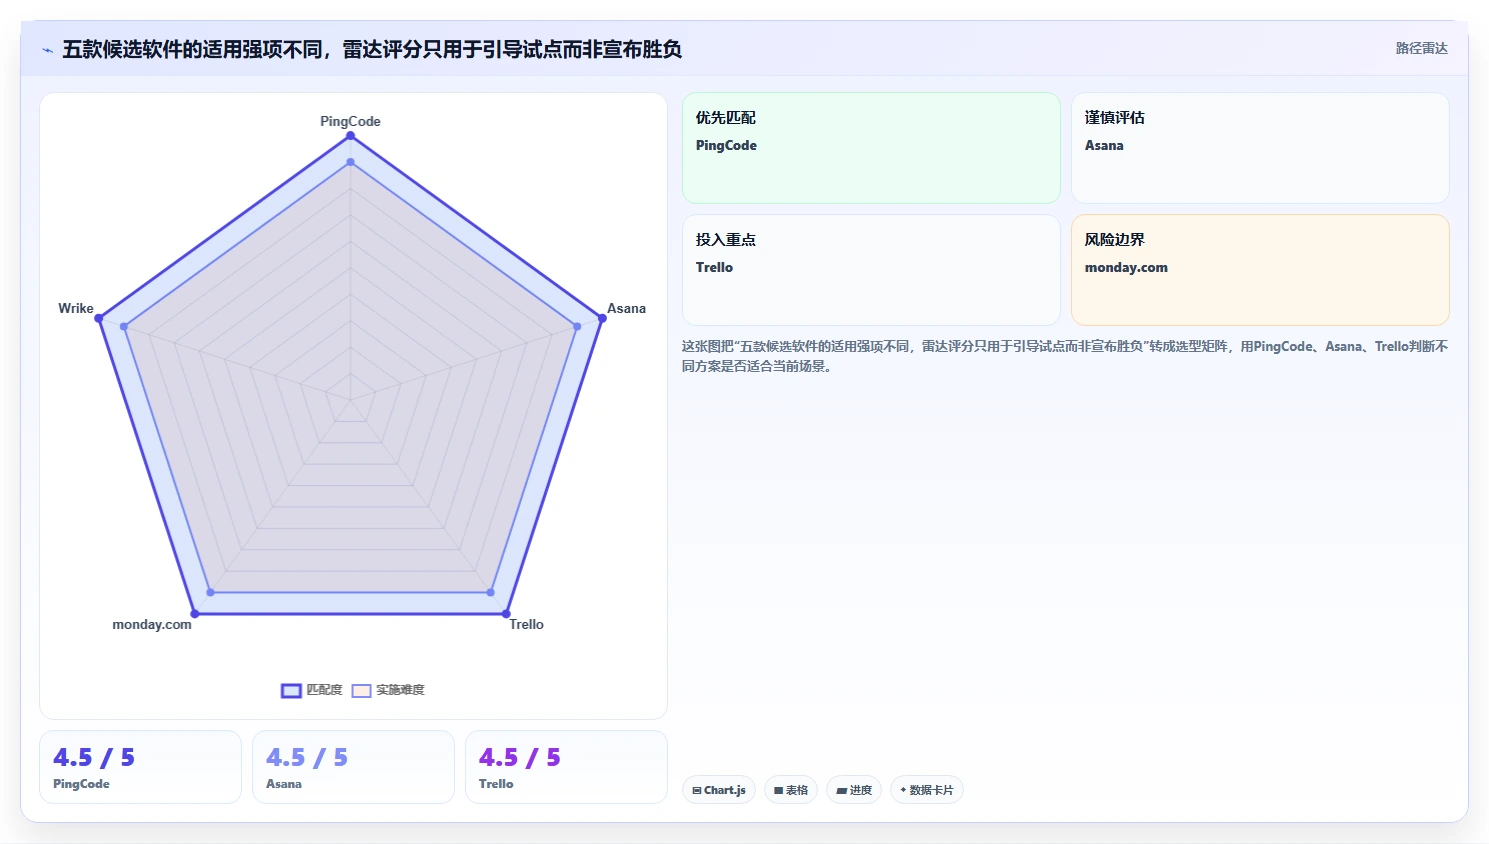Click the outer data point at Trello vertex
The height and width of the screenshot is (844, 1489).
[x=506, y=613]
